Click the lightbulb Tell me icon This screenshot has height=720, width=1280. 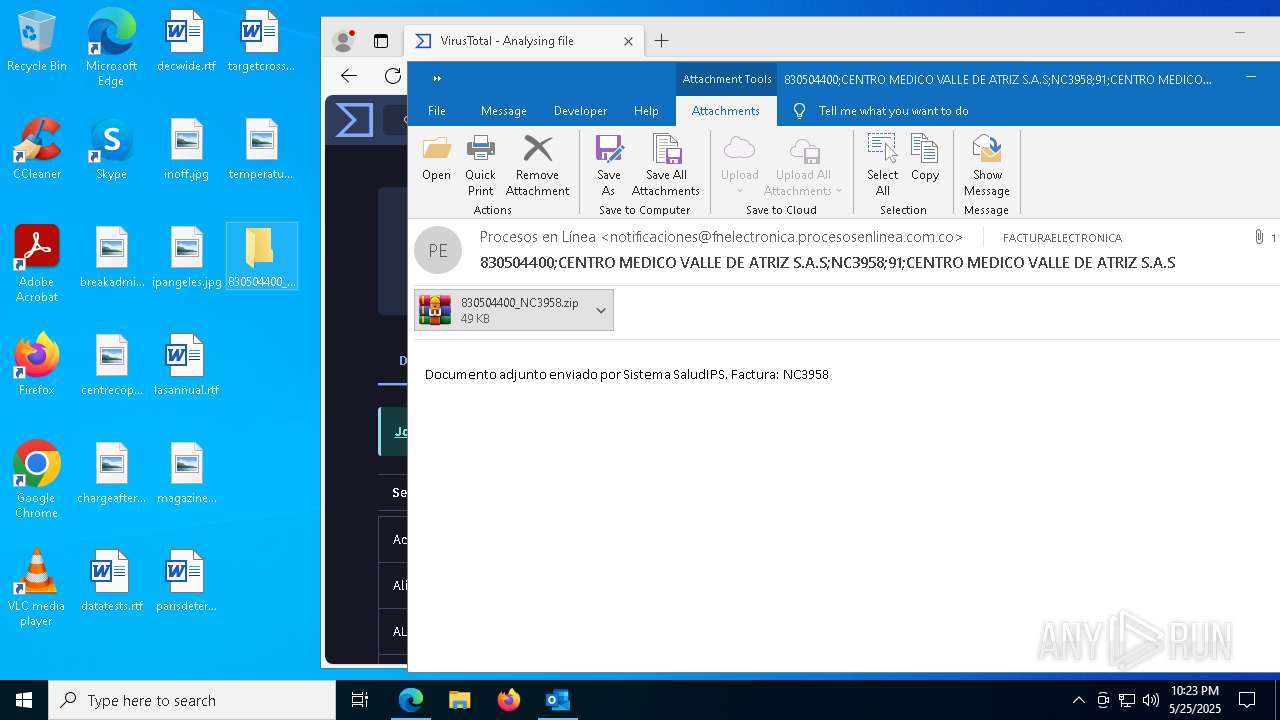pos(799,111)
